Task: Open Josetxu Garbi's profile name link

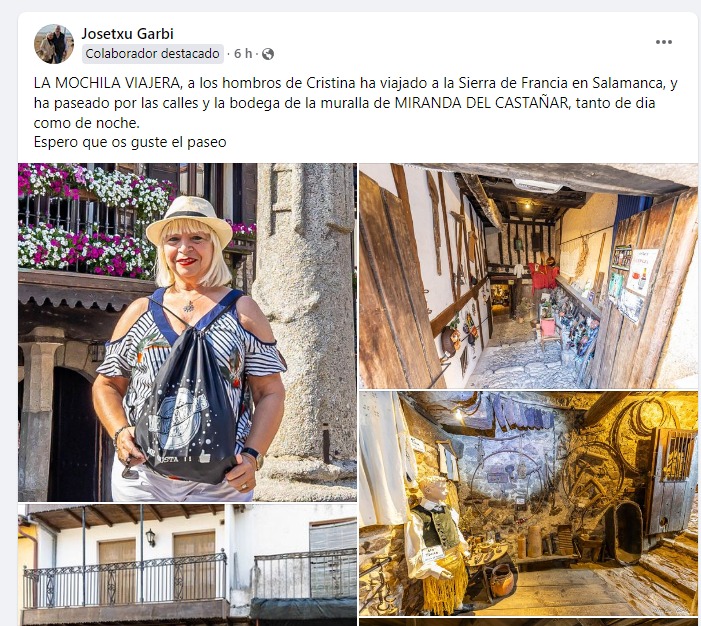Action: (127, 34)
